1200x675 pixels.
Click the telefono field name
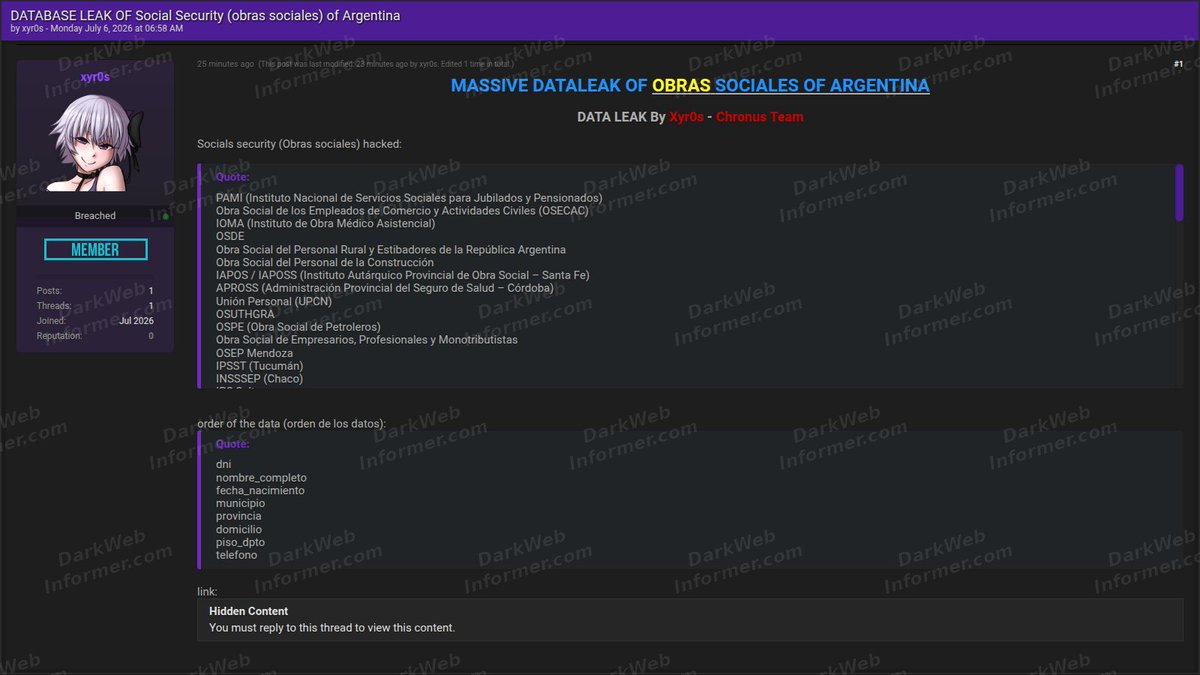[236, 555]
